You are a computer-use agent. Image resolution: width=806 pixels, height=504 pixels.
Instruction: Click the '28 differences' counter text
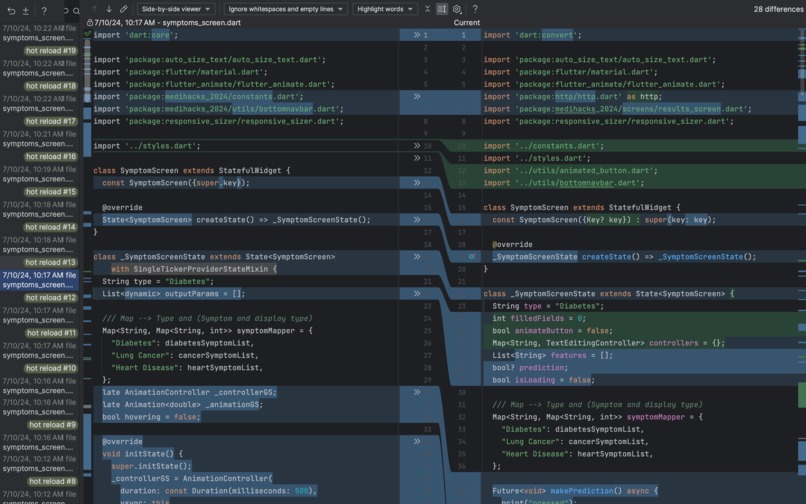778,9
